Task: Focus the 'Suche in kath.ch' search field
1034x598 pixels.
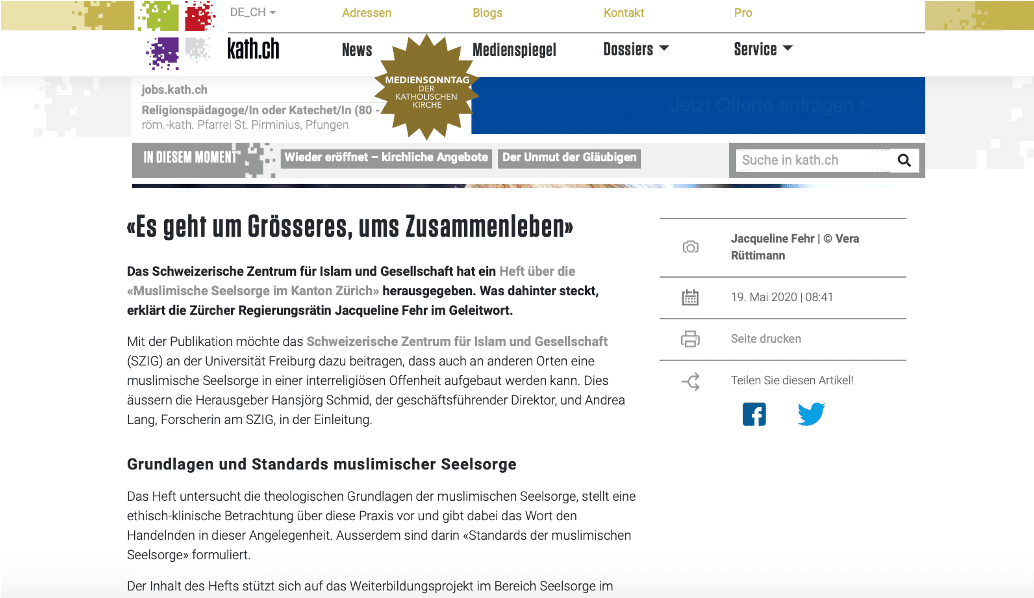Action: 814,160
